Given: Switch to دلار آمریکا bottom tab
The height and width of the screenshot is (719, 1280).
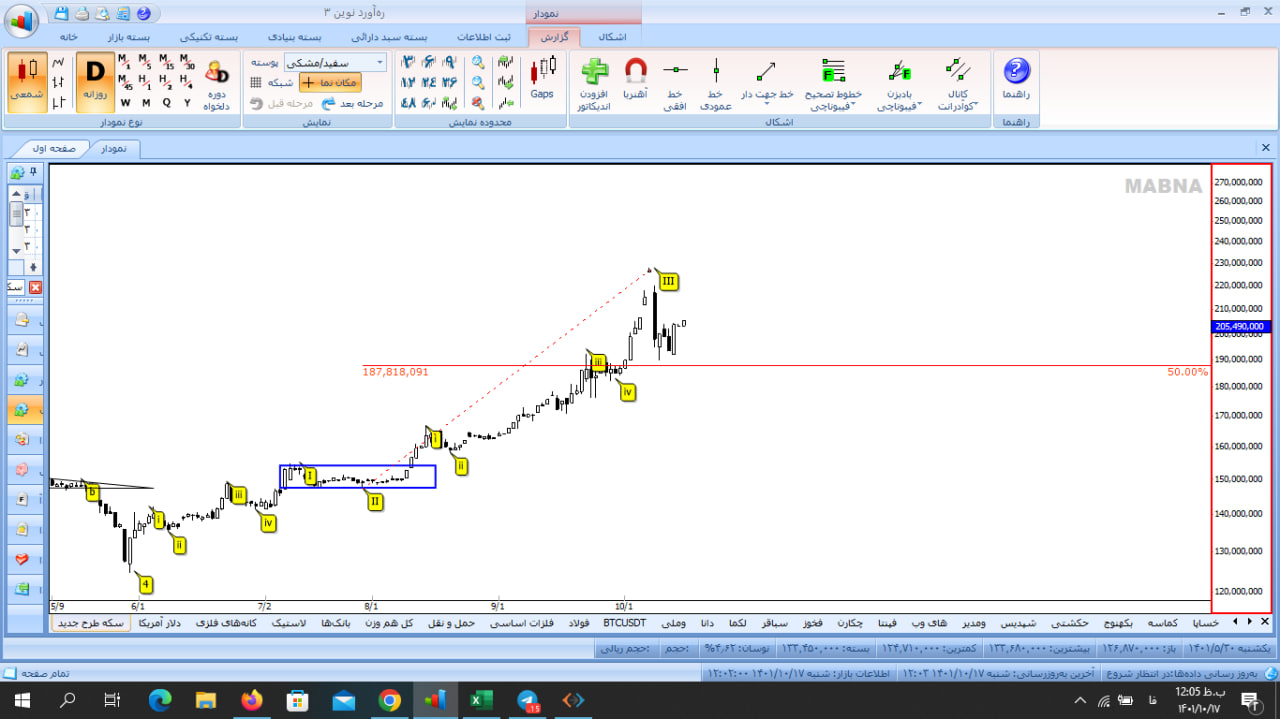Looking at the screenshot, I should (x=158, y=622).
